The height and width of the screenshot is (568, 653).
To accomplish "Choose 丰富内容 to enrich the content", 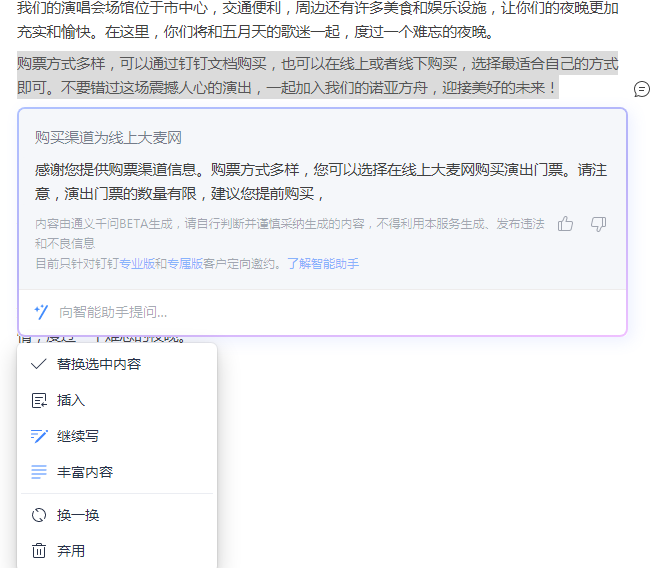I will click(x=85, y=472).
